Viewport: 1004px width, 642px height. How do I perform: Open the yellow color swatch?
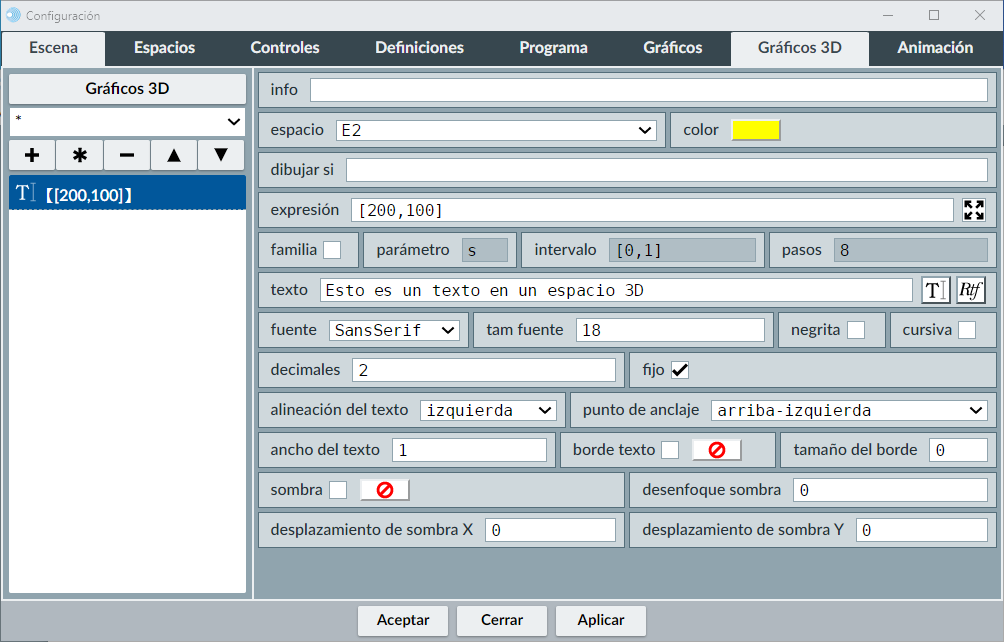click(x=755, y=130)
